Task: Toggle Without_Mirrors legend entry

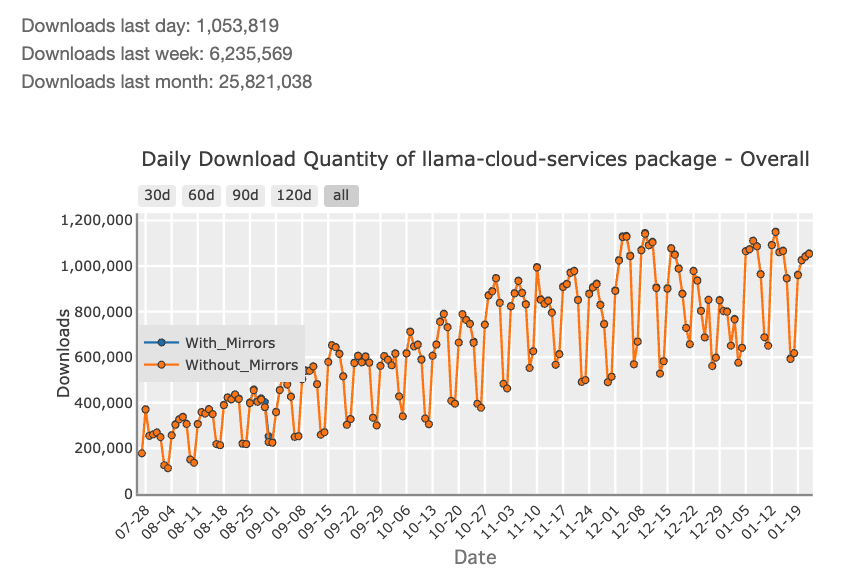Action: coord(221,365)
